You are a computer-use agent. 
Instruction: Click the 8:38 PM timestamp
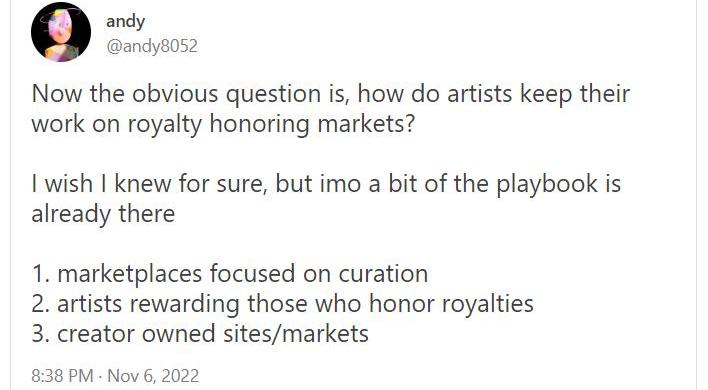coord(62,376)
